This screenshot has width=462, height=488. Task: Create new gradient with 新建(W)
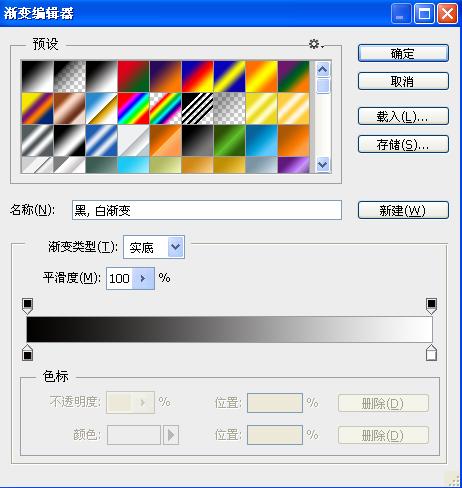(403, 210)
